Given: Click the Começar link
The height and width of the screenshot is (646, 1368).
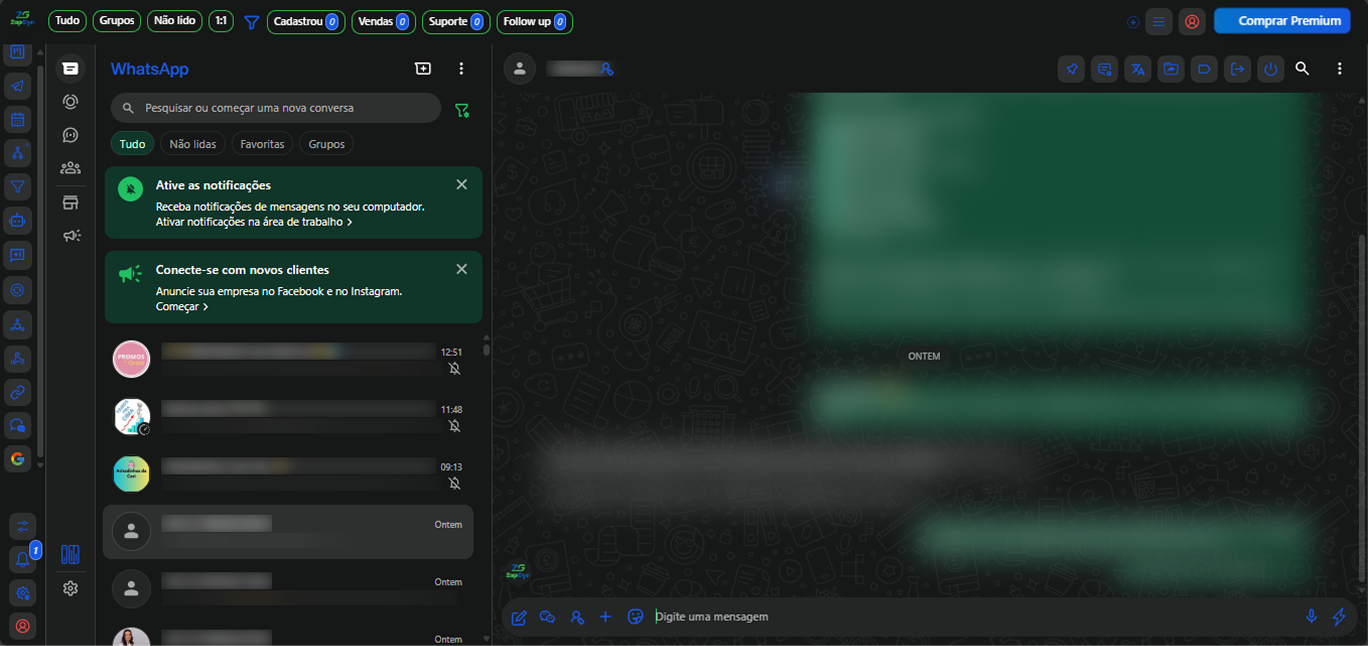Looking at the screenshot, I should click(182, 307).
